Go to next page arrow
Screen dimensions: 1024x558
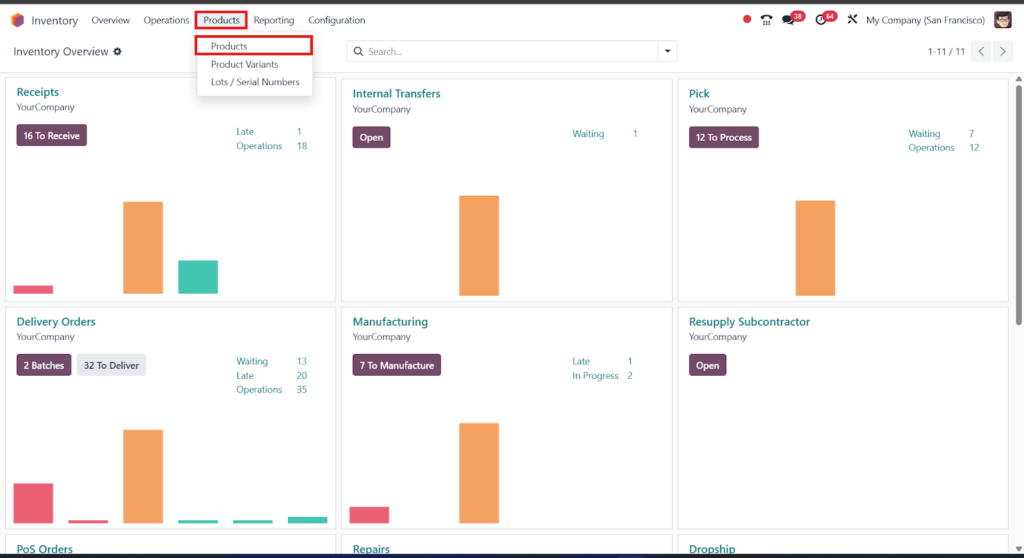click(1002, 52)
